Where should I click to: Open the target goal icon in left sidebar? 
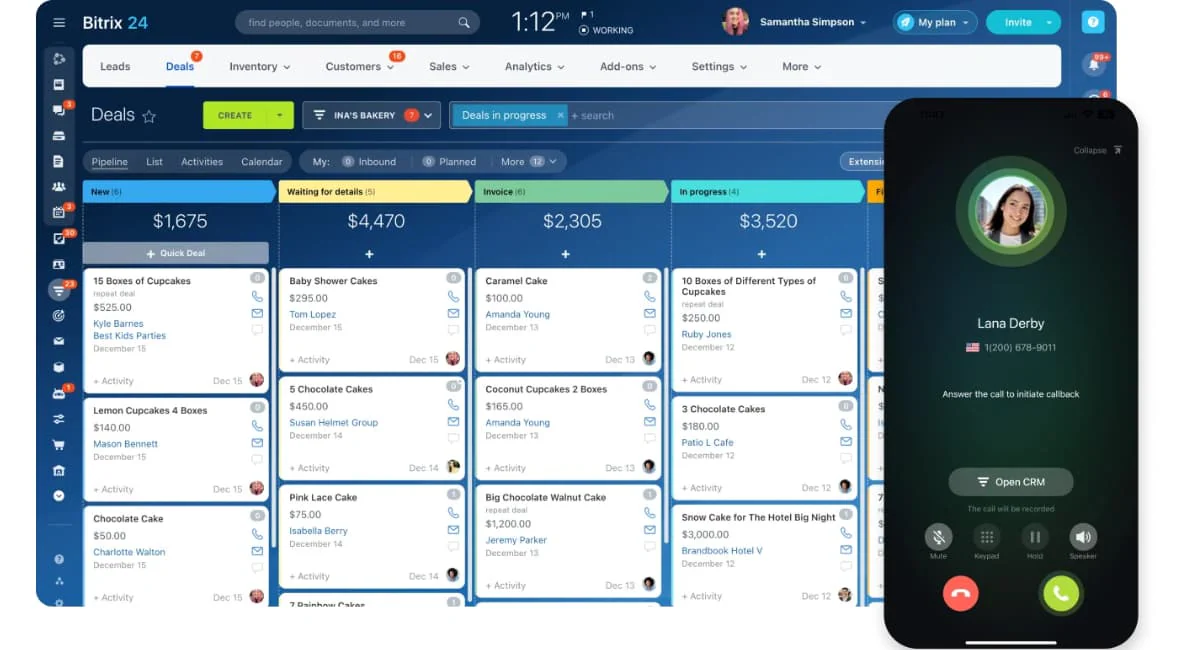(59, 316)
